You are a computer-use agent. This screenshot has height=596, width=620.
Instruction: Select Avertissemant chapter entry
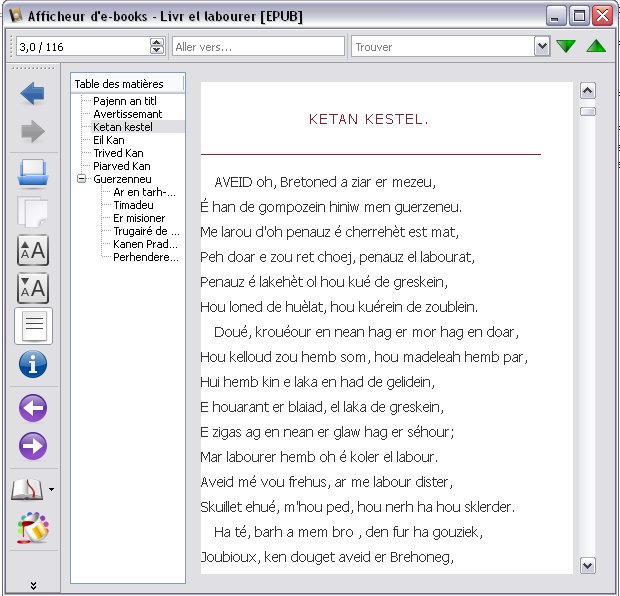(x=128, y=114)
